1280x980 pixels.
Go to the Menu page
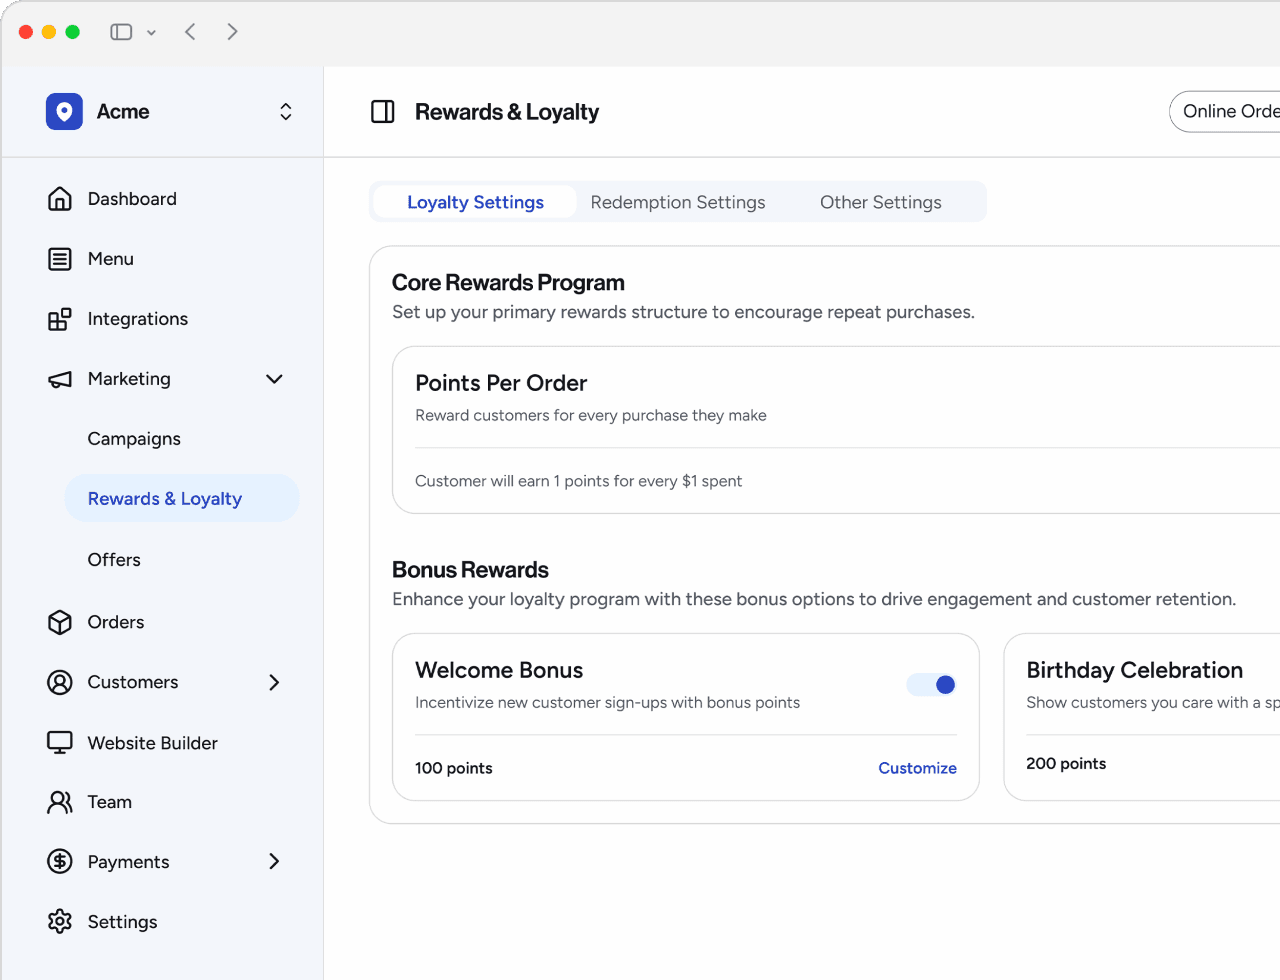[x=110, y=259]
